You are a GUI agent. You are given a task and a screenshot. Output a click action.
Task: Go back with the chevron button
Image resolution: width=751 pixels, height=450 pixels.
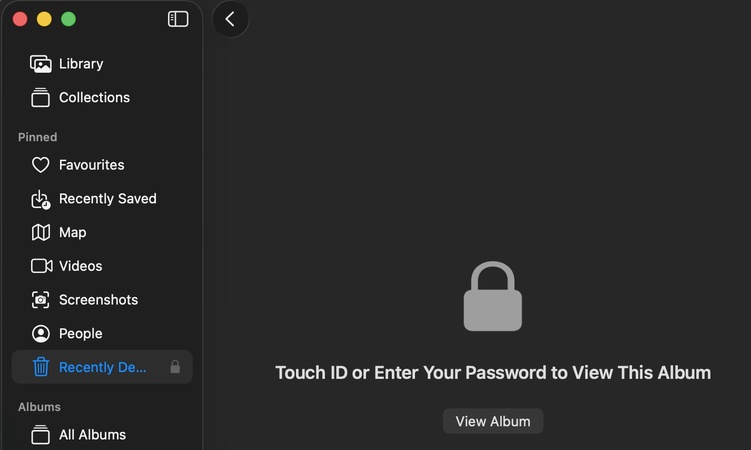pyautogui.click(x=230, y=19)
